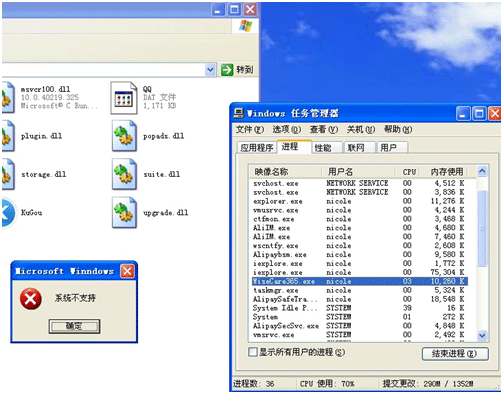The height and width of the screenshot is (394, 503).
Task: Open the address bar dropdown arrow
Action: [x=210, y=70]
